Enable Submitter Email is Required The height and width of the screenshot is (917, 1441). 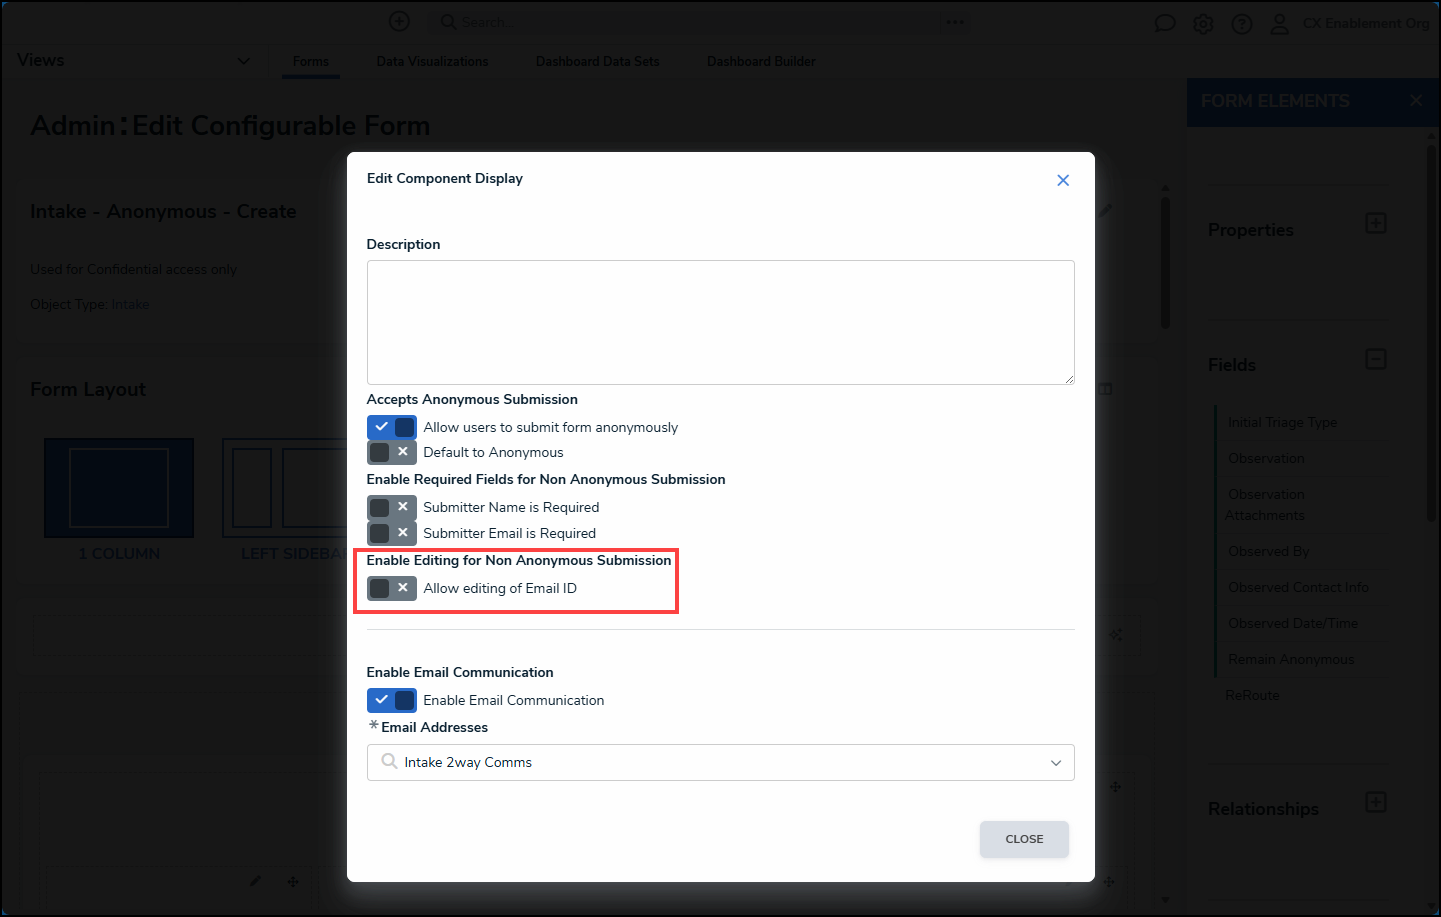(x=392, y=533)
